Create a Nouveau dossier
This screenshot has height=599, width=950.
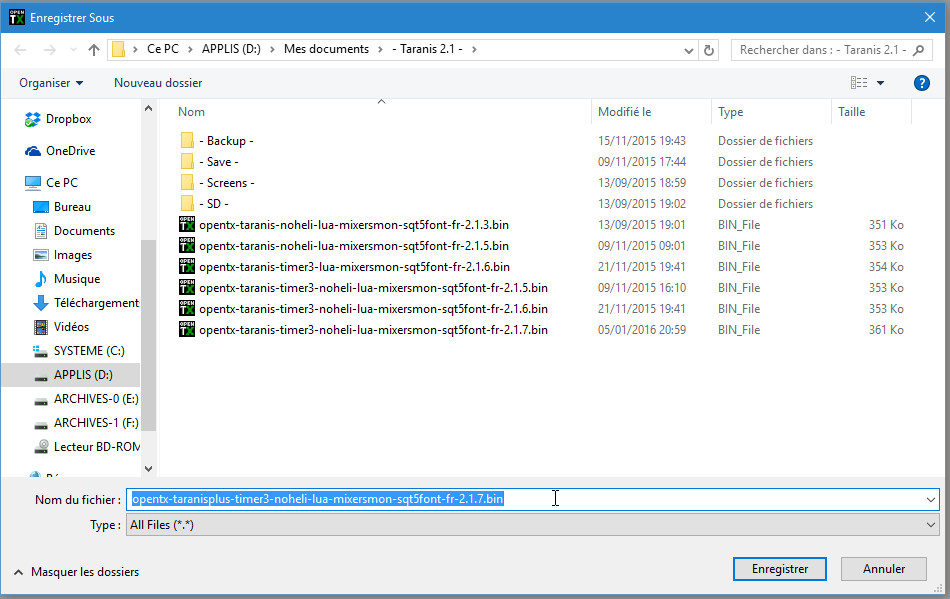tap(158, 83)
